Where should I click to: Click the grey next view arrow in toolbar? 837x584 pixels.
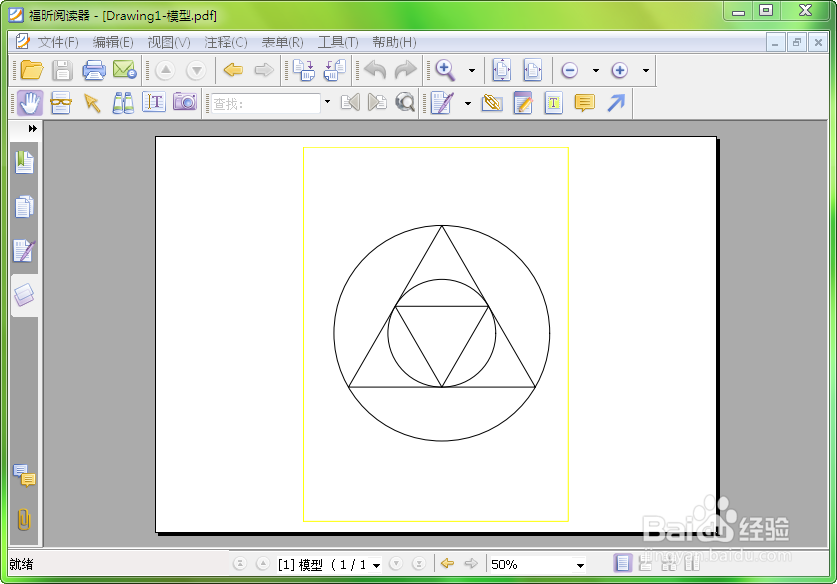264,70
